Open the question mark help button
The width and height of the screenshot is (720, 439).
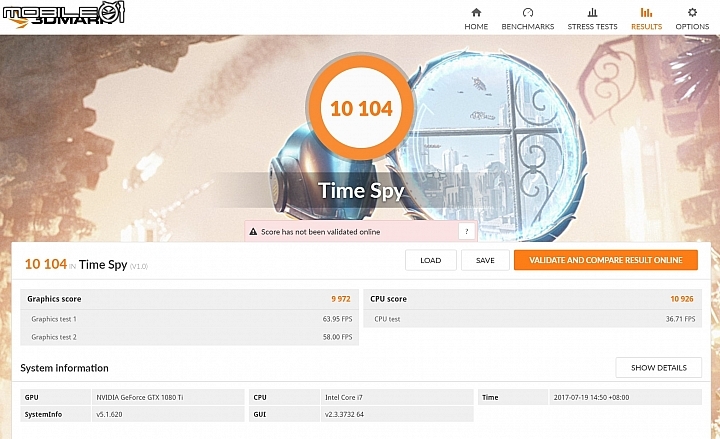(467, 231)
